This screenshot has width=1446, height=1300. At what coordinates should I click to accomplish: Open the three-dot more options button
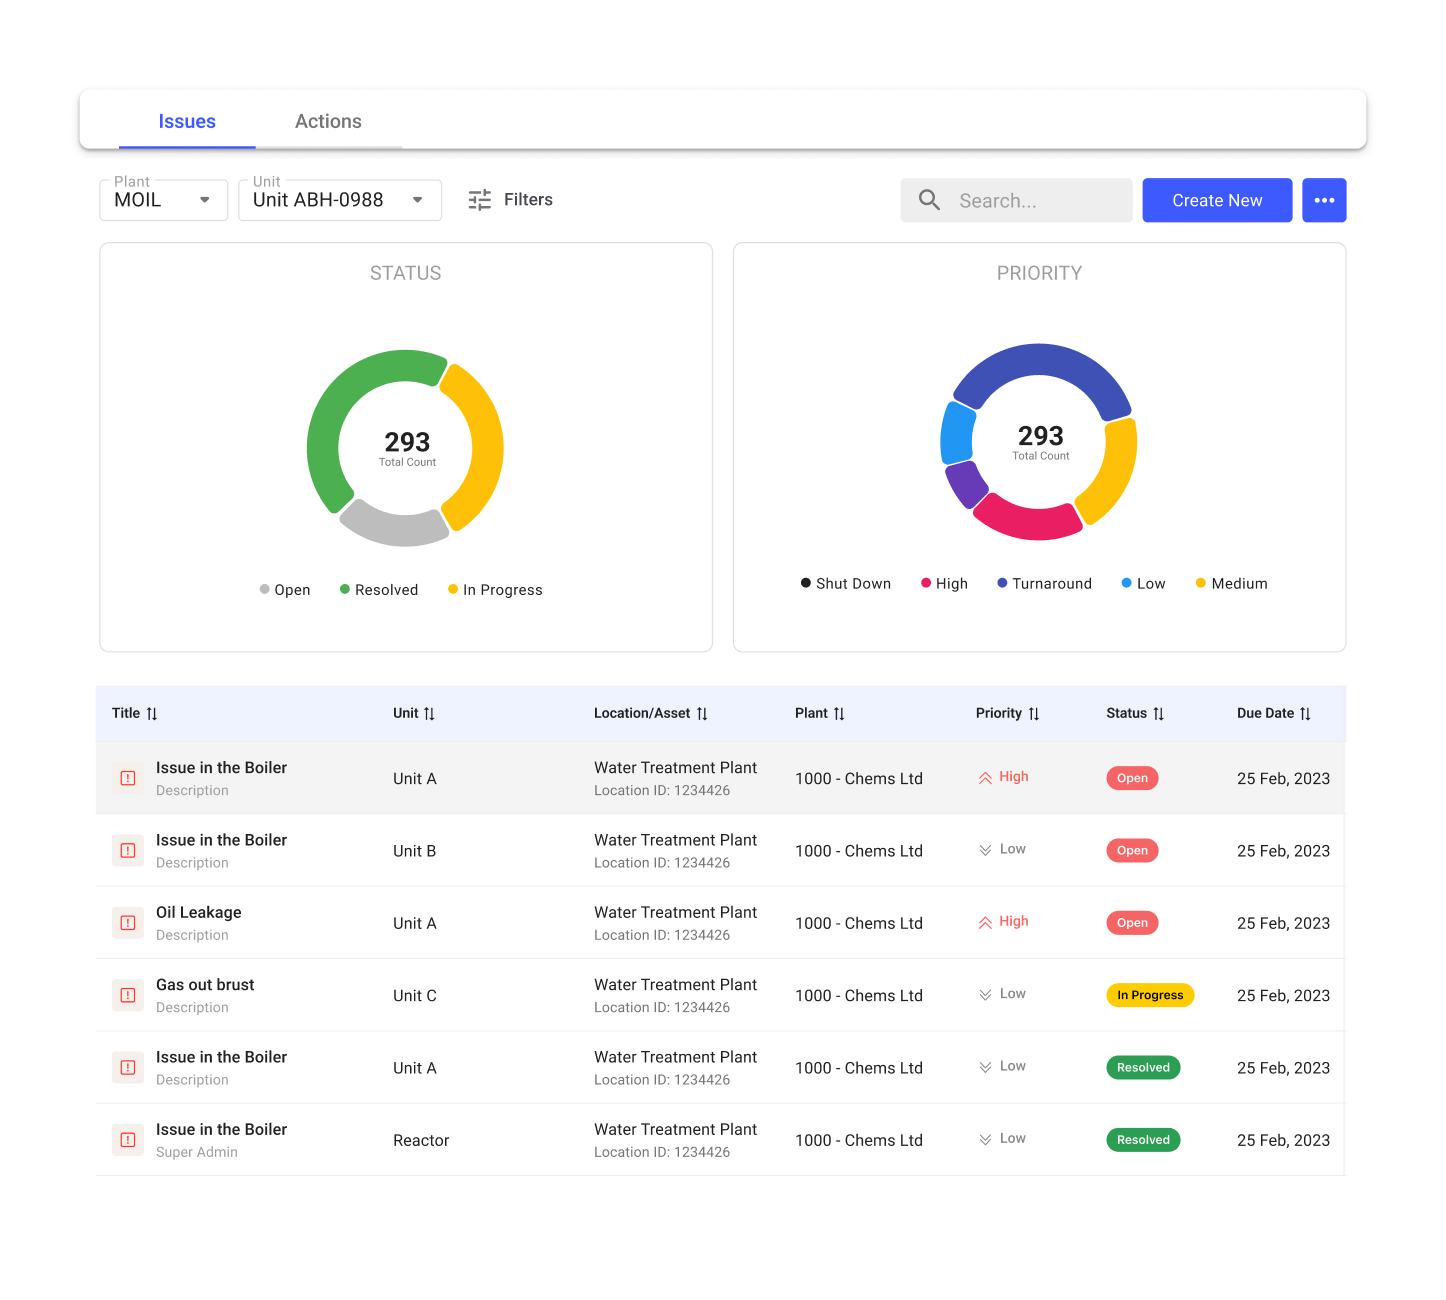point(1324,200)
